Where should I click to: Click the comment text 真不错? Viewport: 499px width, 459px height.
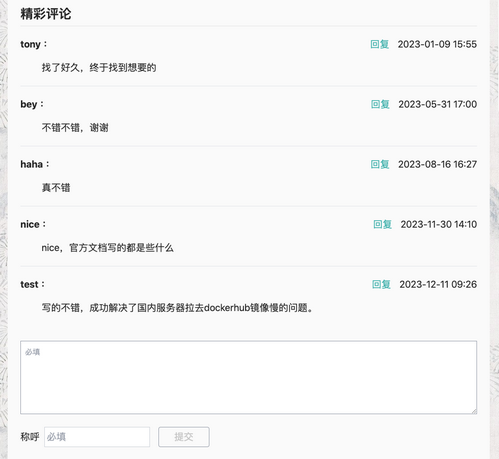coord(56,188)
